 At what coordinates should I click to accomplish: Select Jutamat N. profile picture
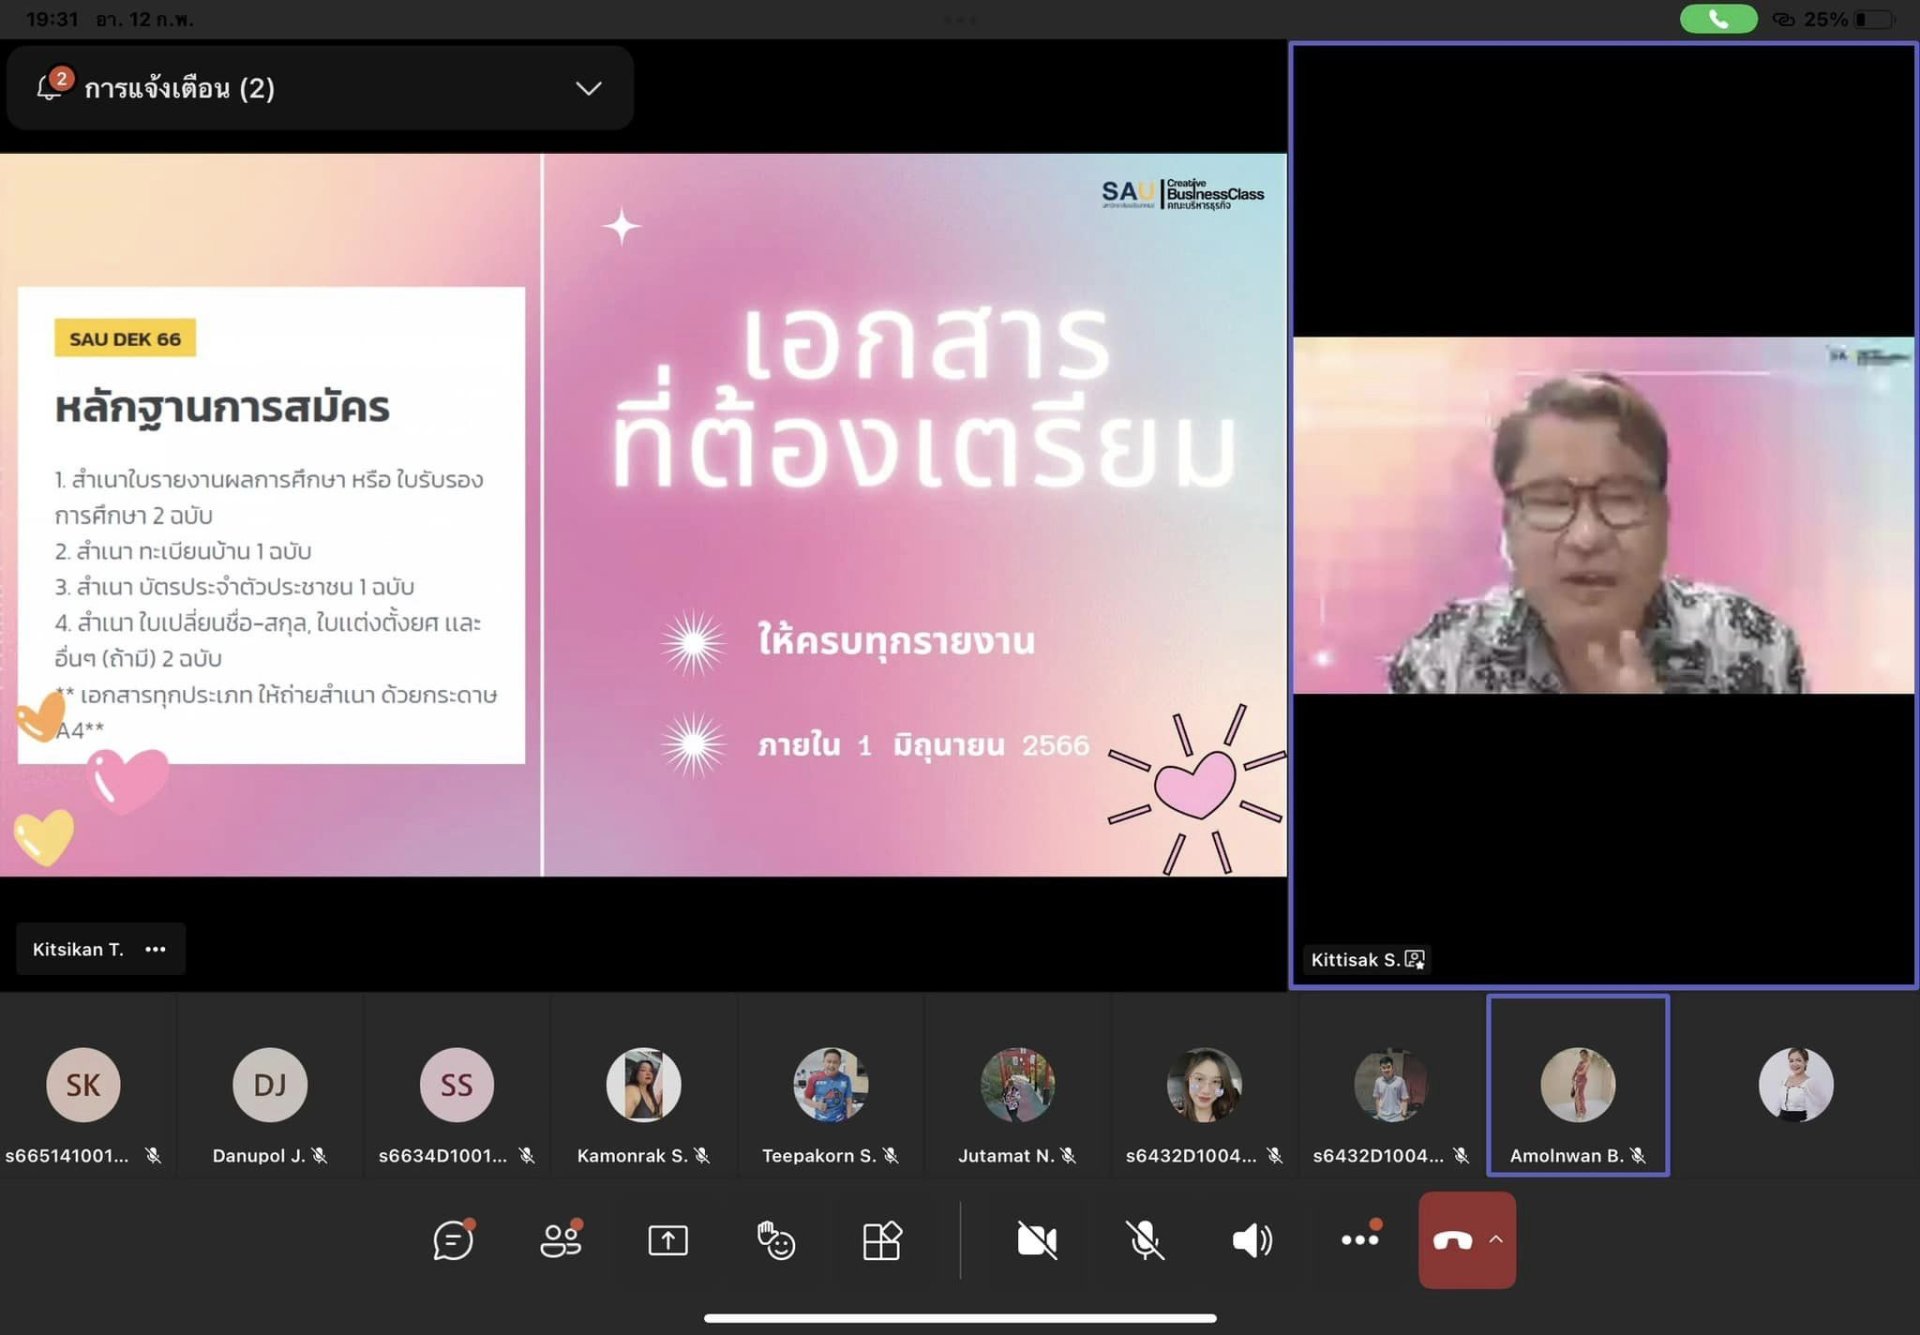(1018, 1085)
